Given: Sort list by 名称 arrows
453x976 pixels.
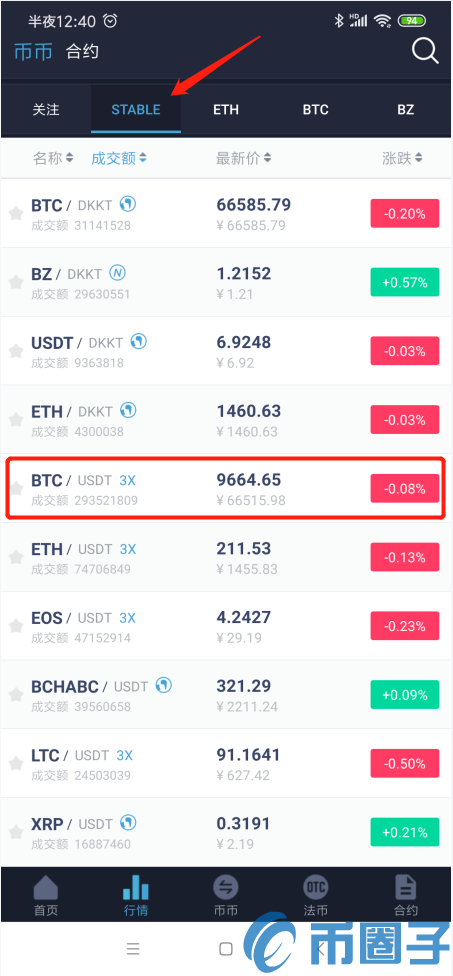Looking at the screenshot, I should 69,159.
